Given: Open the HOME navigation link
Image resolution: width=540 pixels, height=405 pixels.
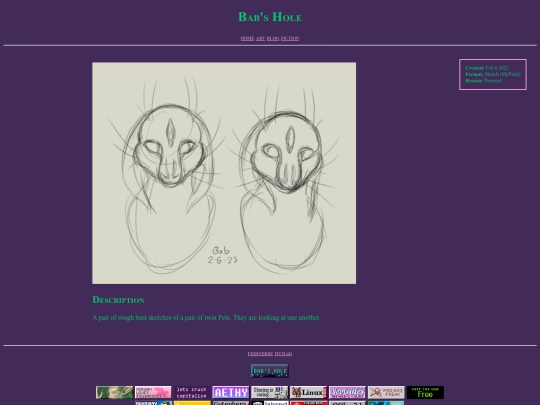Looking at the screenshot, I should (x=247, y=38).
